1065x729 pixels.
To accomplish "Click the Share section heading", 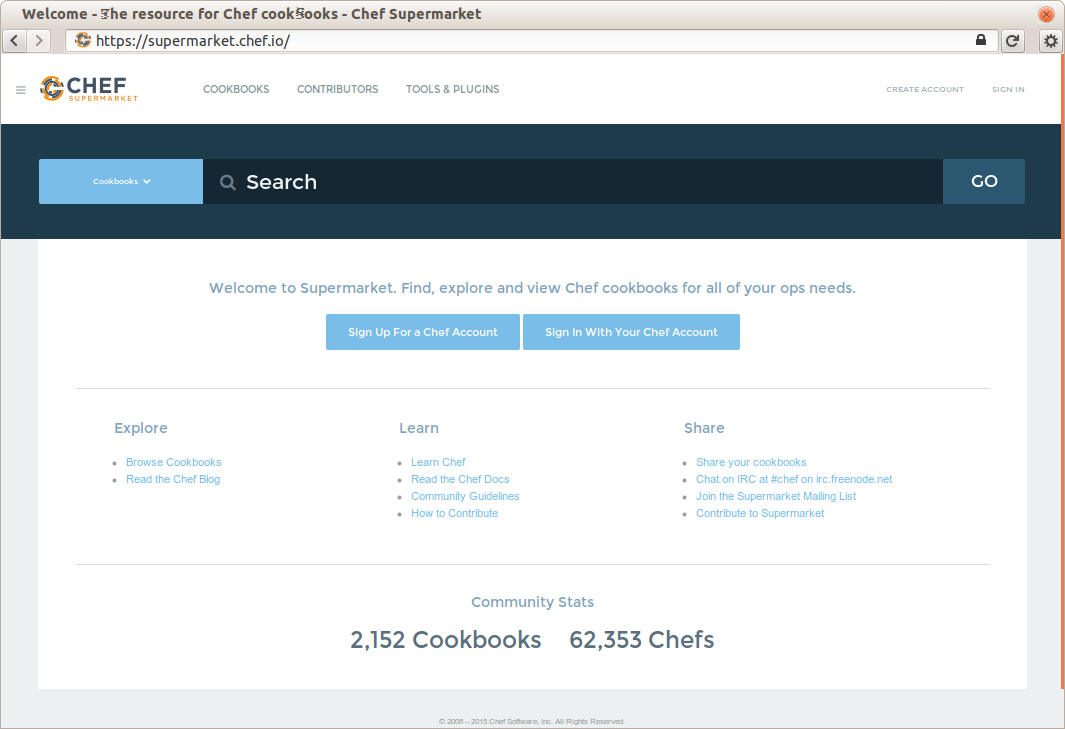I will [704, 428].
